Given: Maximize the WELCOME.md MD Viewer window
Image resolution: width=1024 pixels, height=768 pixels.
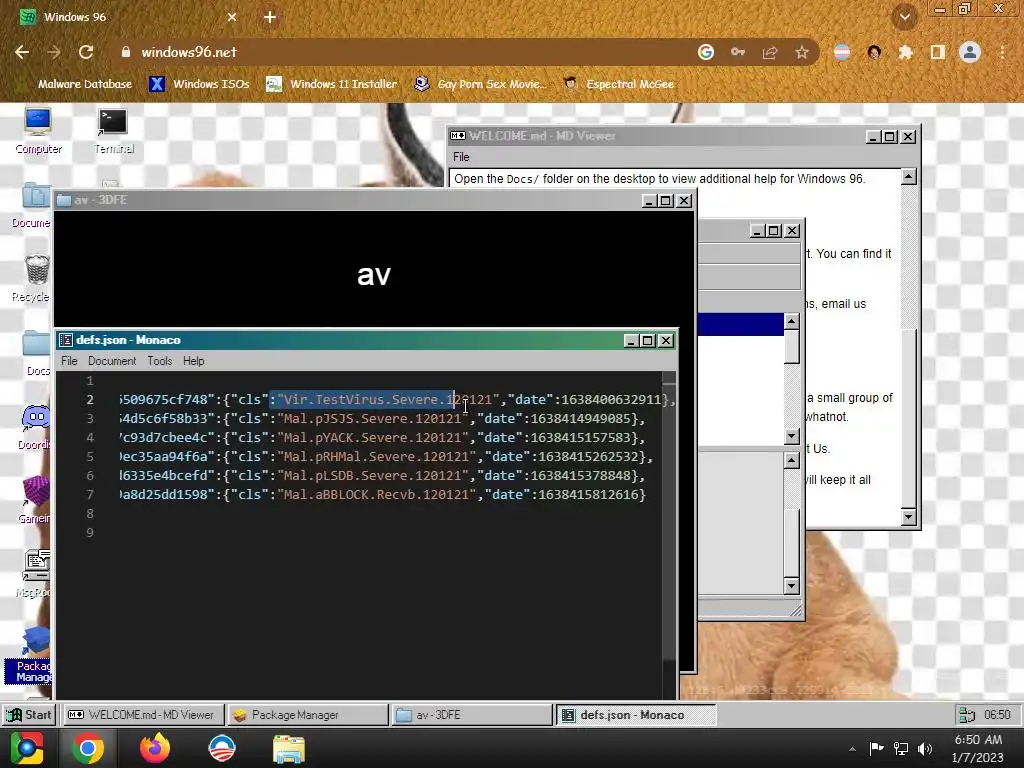Looking at the screenshot, I should pos(890,136).
